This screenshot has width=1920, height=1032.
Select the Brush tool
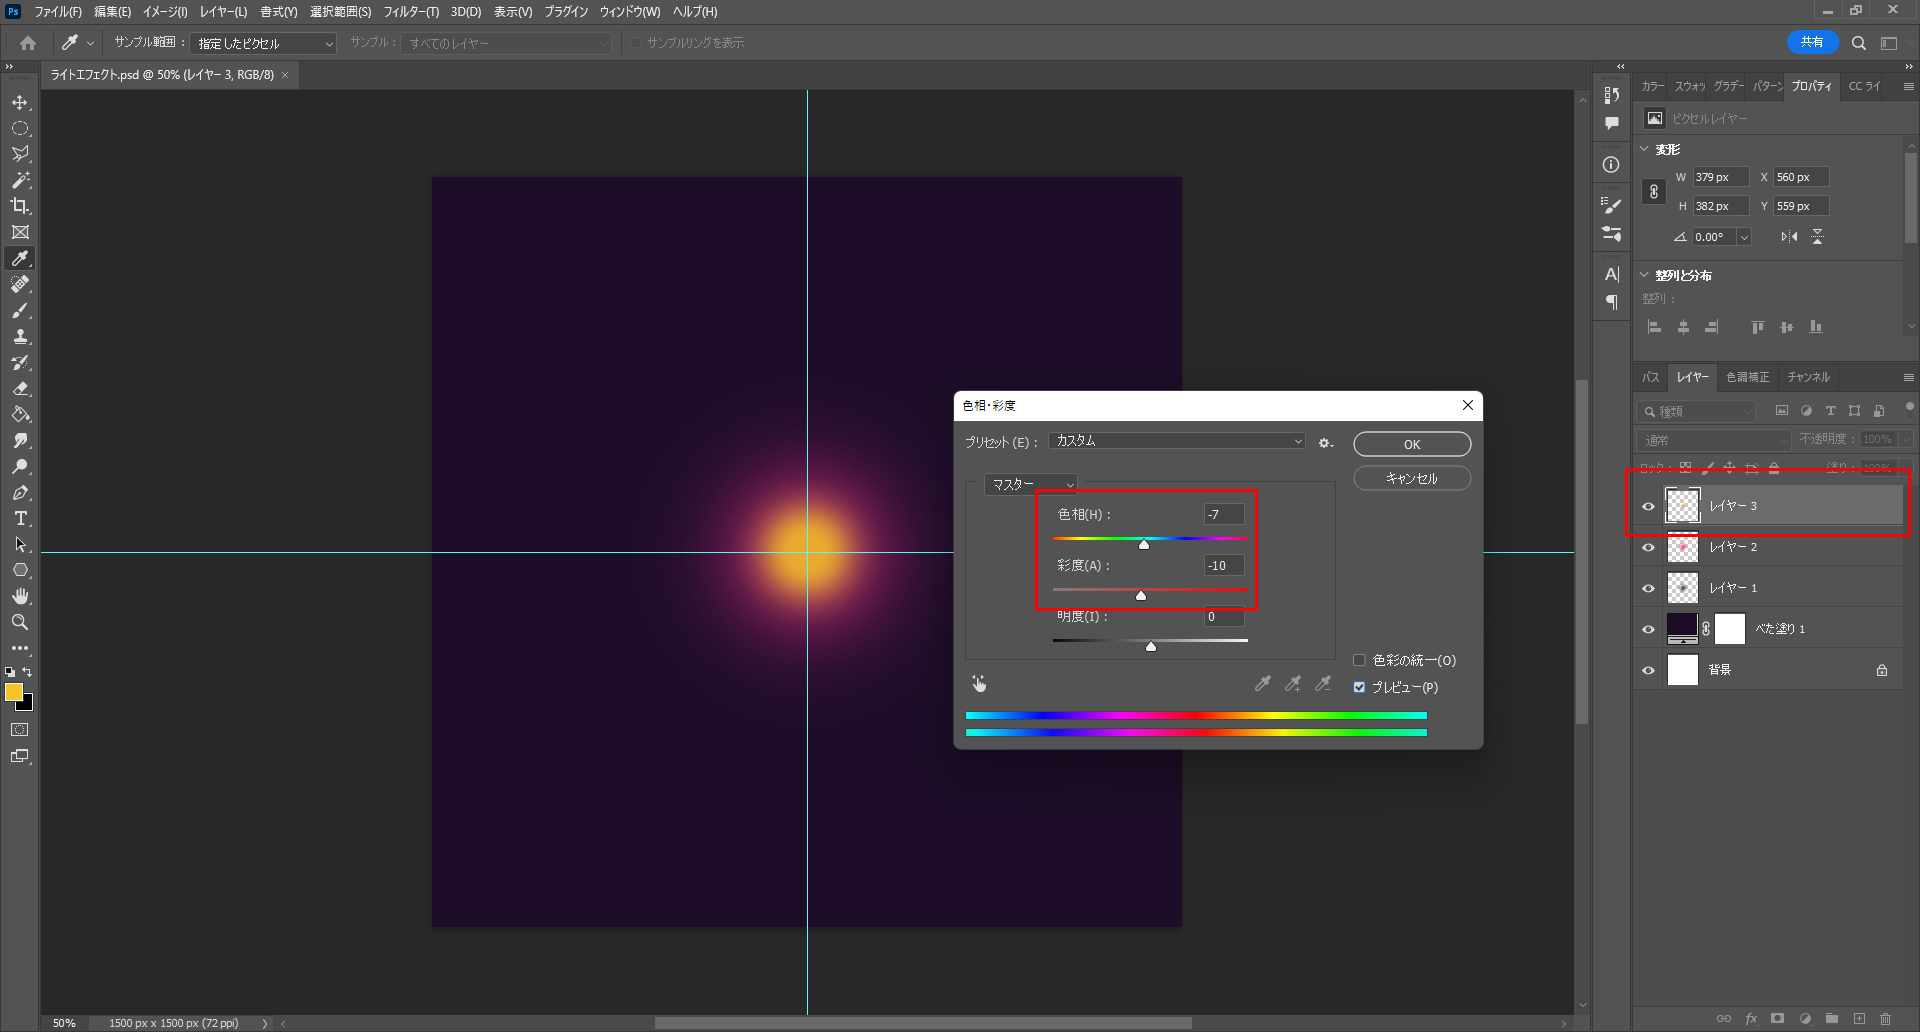click(x=20, y=311)
